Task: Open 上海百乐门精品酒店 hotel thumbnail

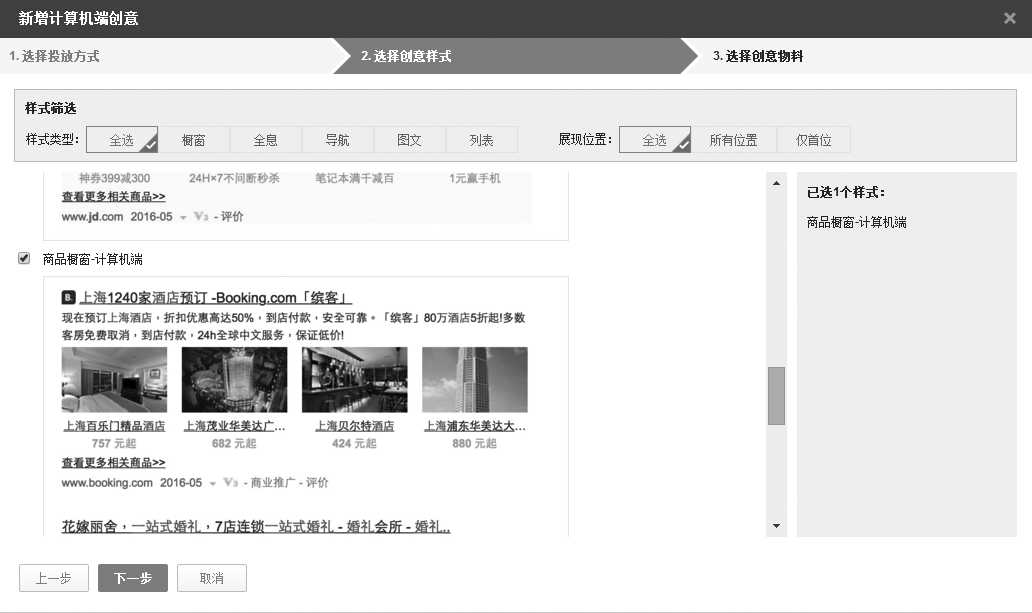Action: point(114,380)
